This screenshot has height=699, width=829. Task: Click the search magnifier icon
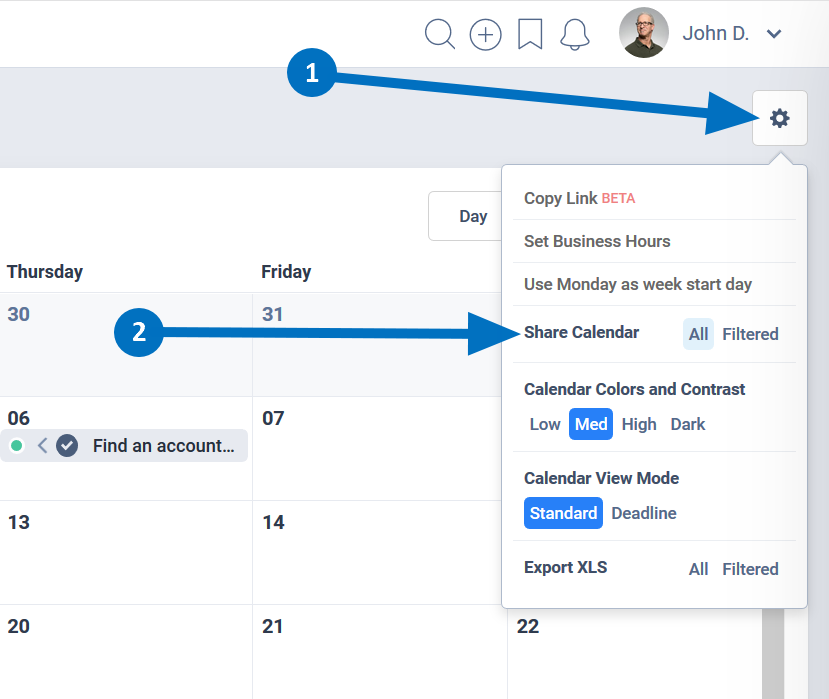pyautogui.click(x=440, y=34)
